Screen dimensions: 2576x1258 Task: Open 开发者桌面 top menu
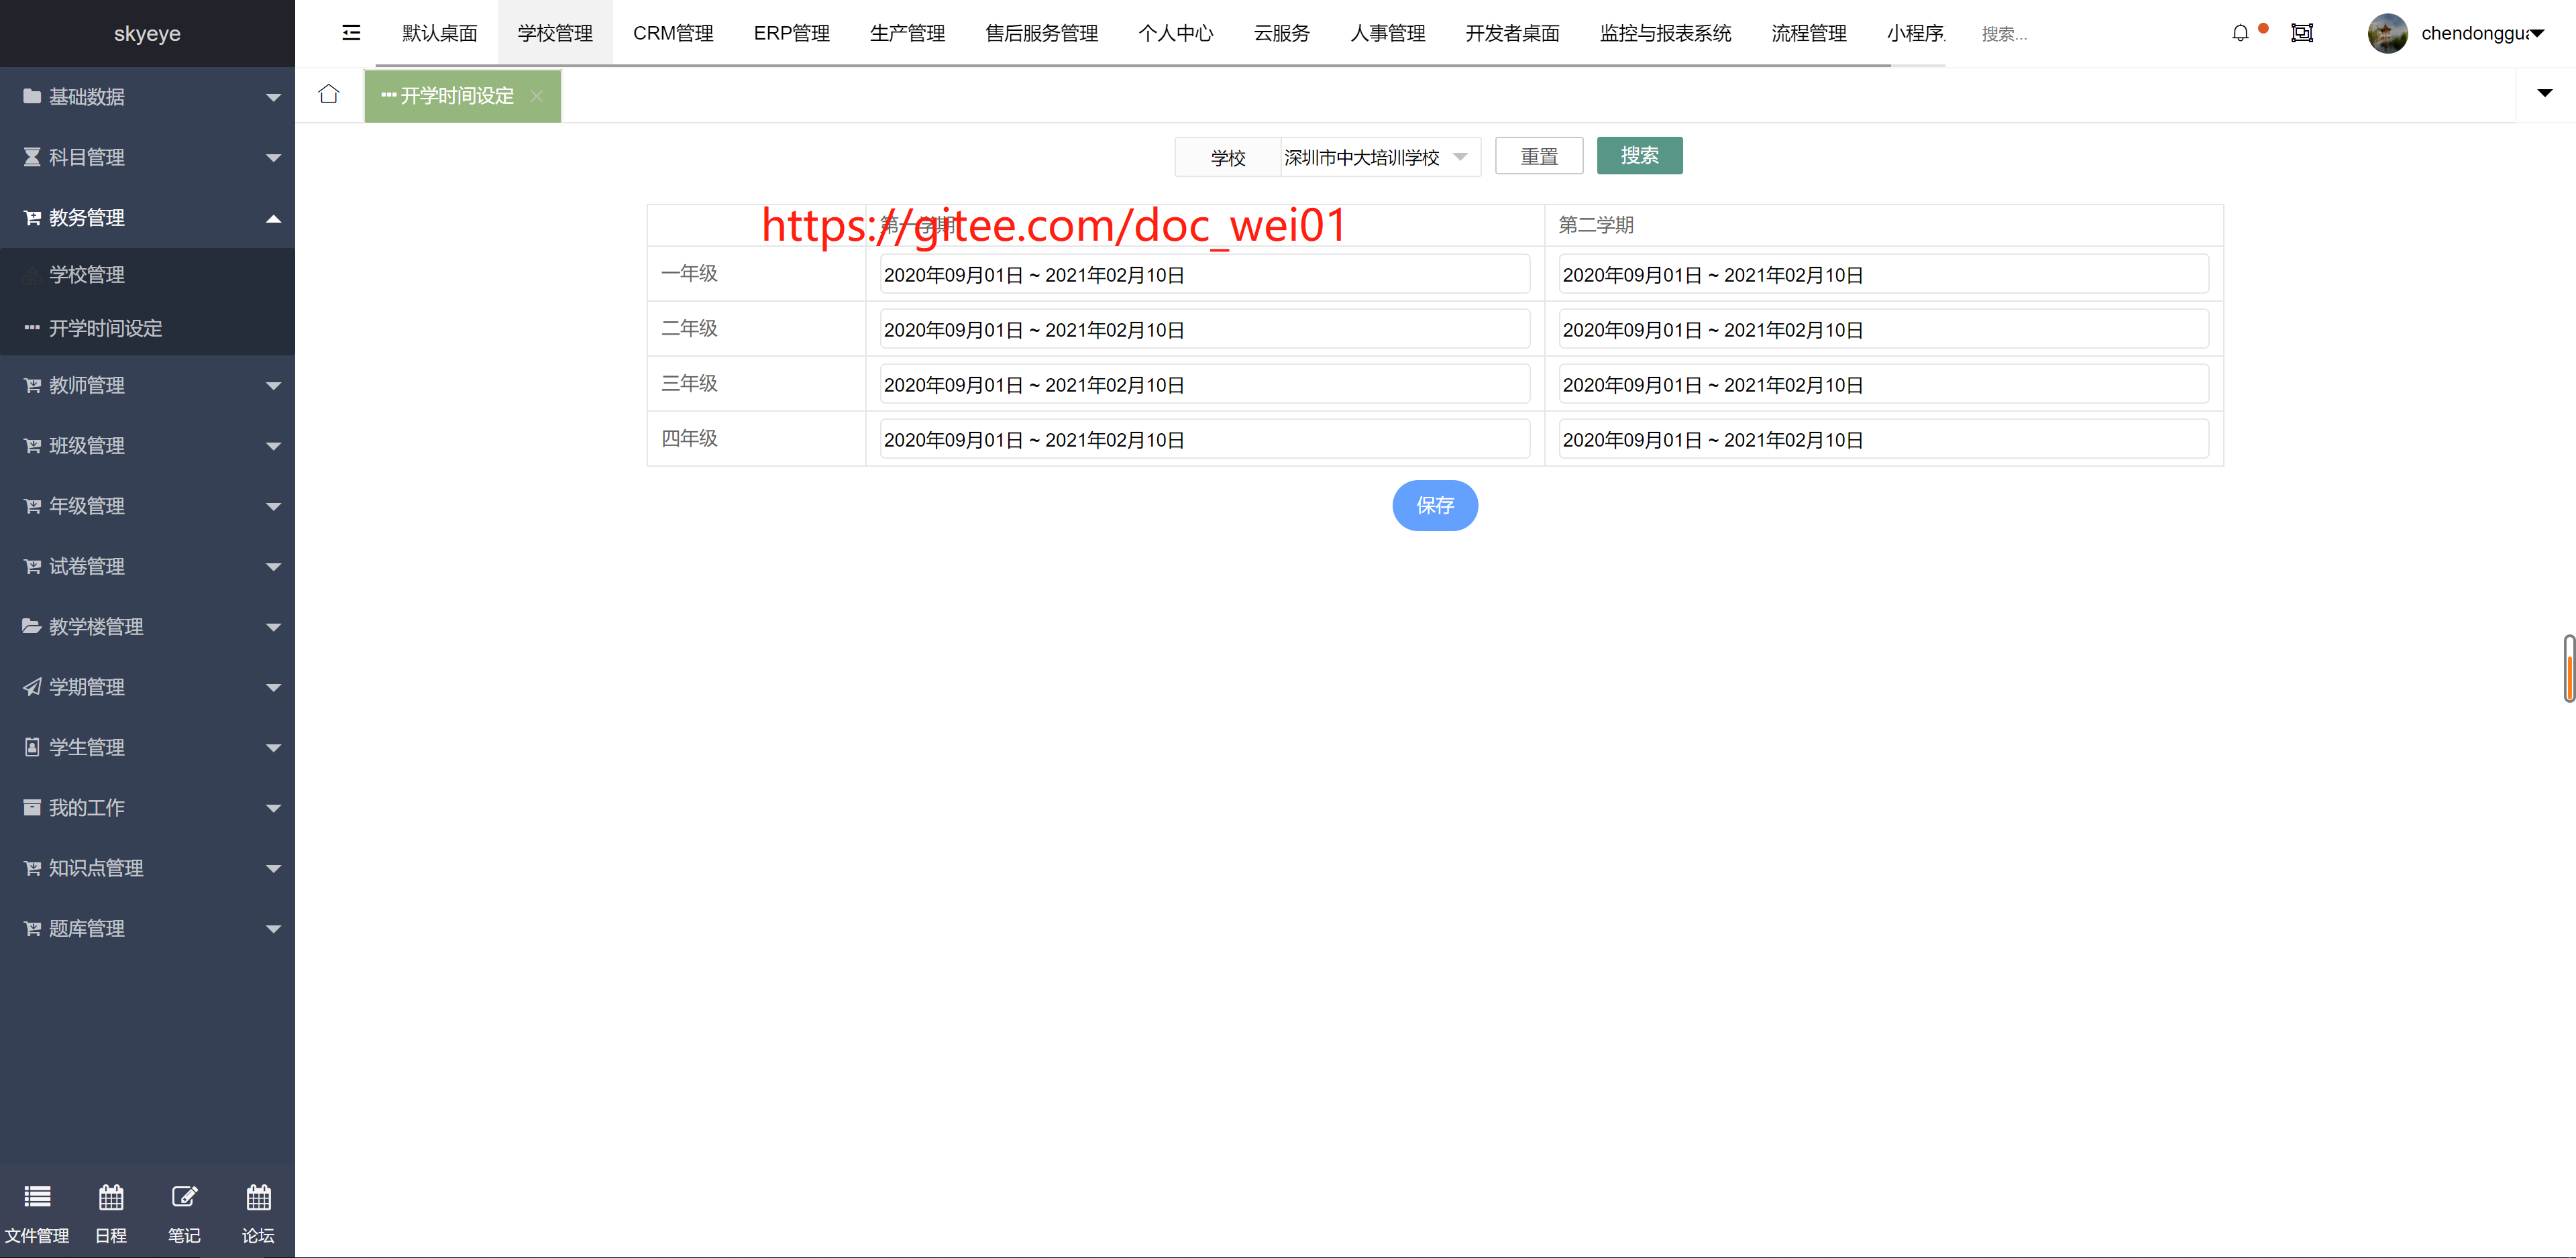(1512, 33)
